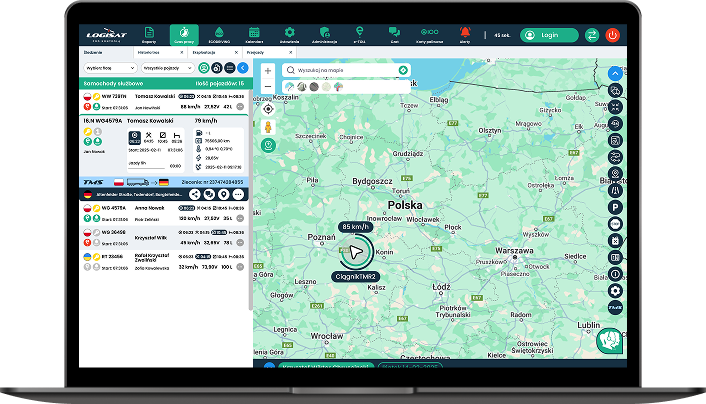Select the bed rest time tile in the vehicle card

pyautogui.click(x=177, y=137)
